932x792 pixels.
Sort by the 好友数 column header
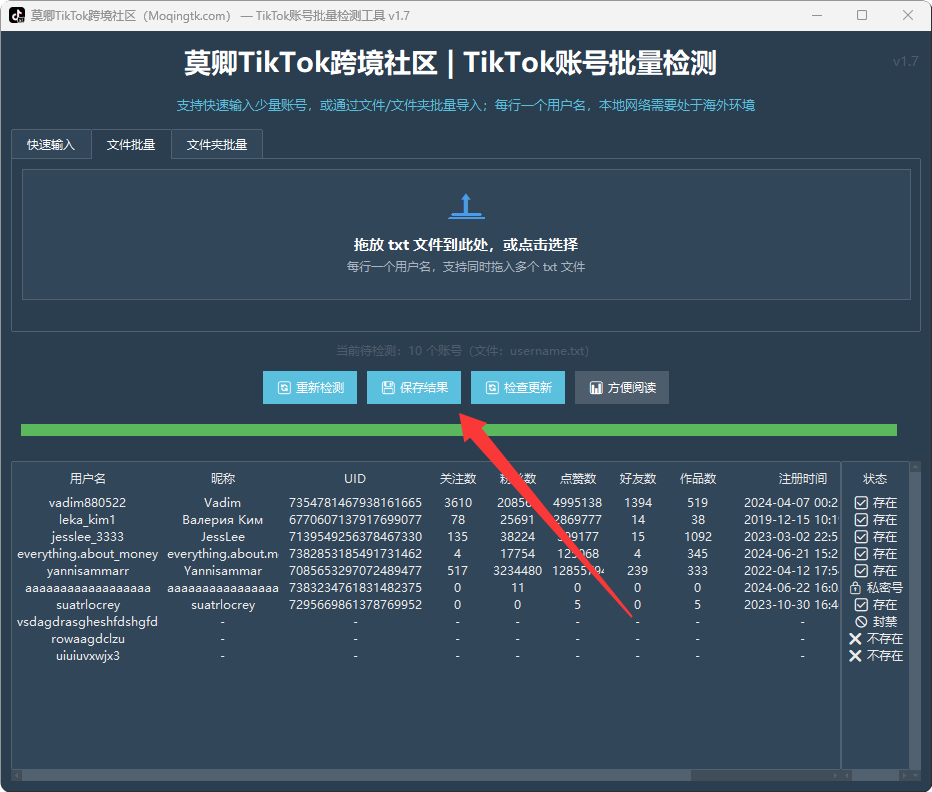tap(638, 479)
